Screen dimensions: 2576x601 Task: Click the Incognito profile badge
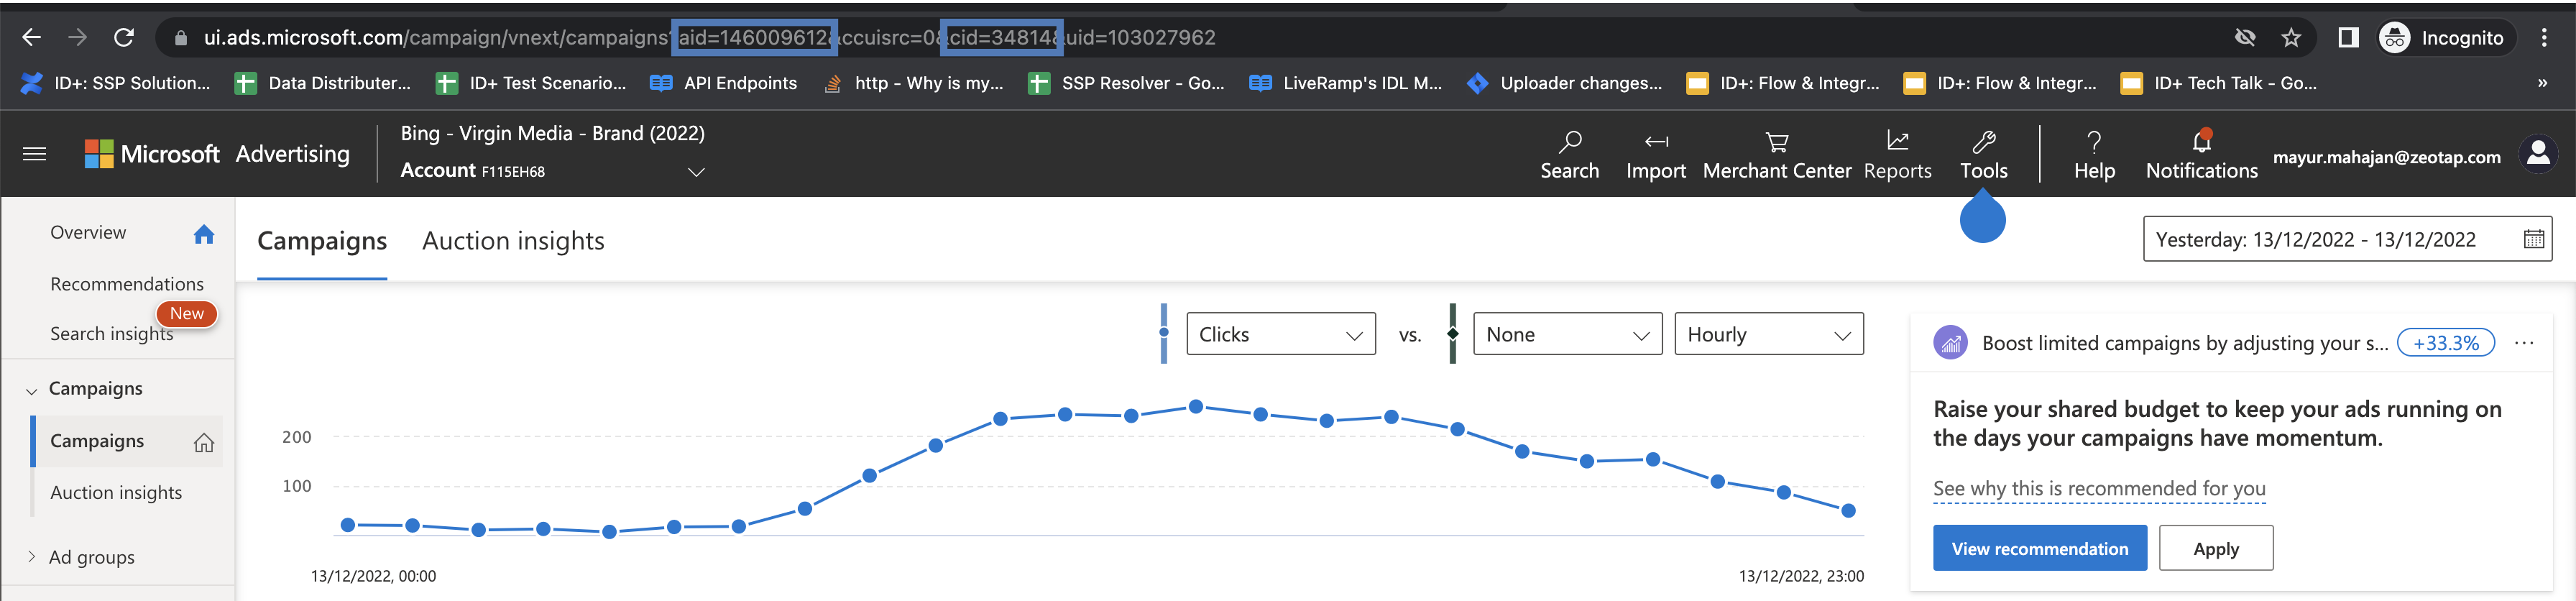(2445, 38)
